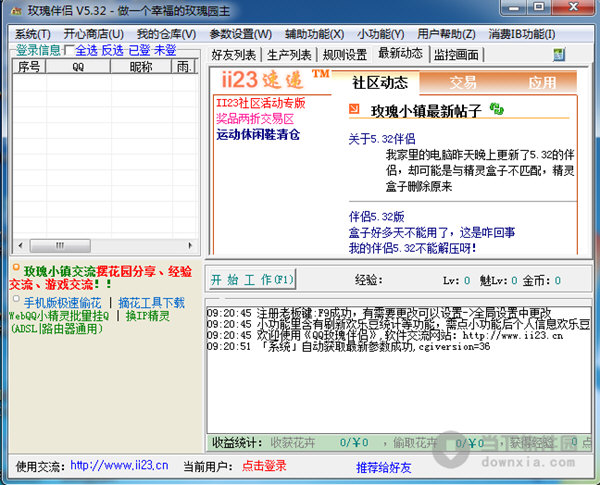Screen dimensions: 600x485
Task: Open the II23社区活动专版 link
Action: (261, 103)
